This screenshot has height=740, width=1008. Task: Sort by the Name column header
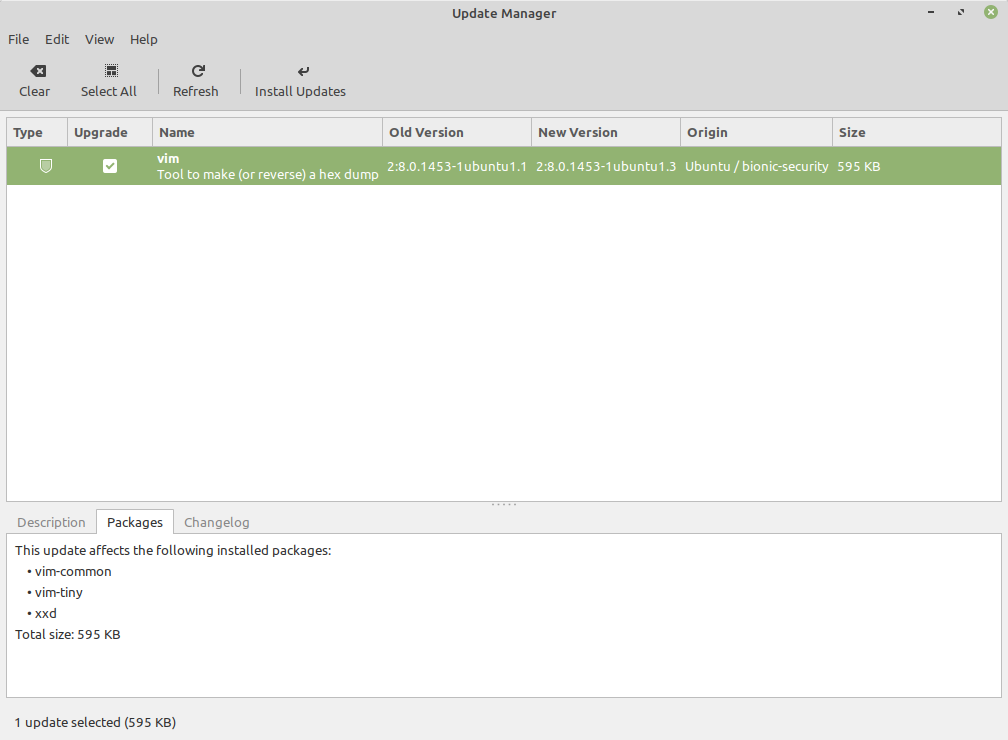[x=267, y=132]
